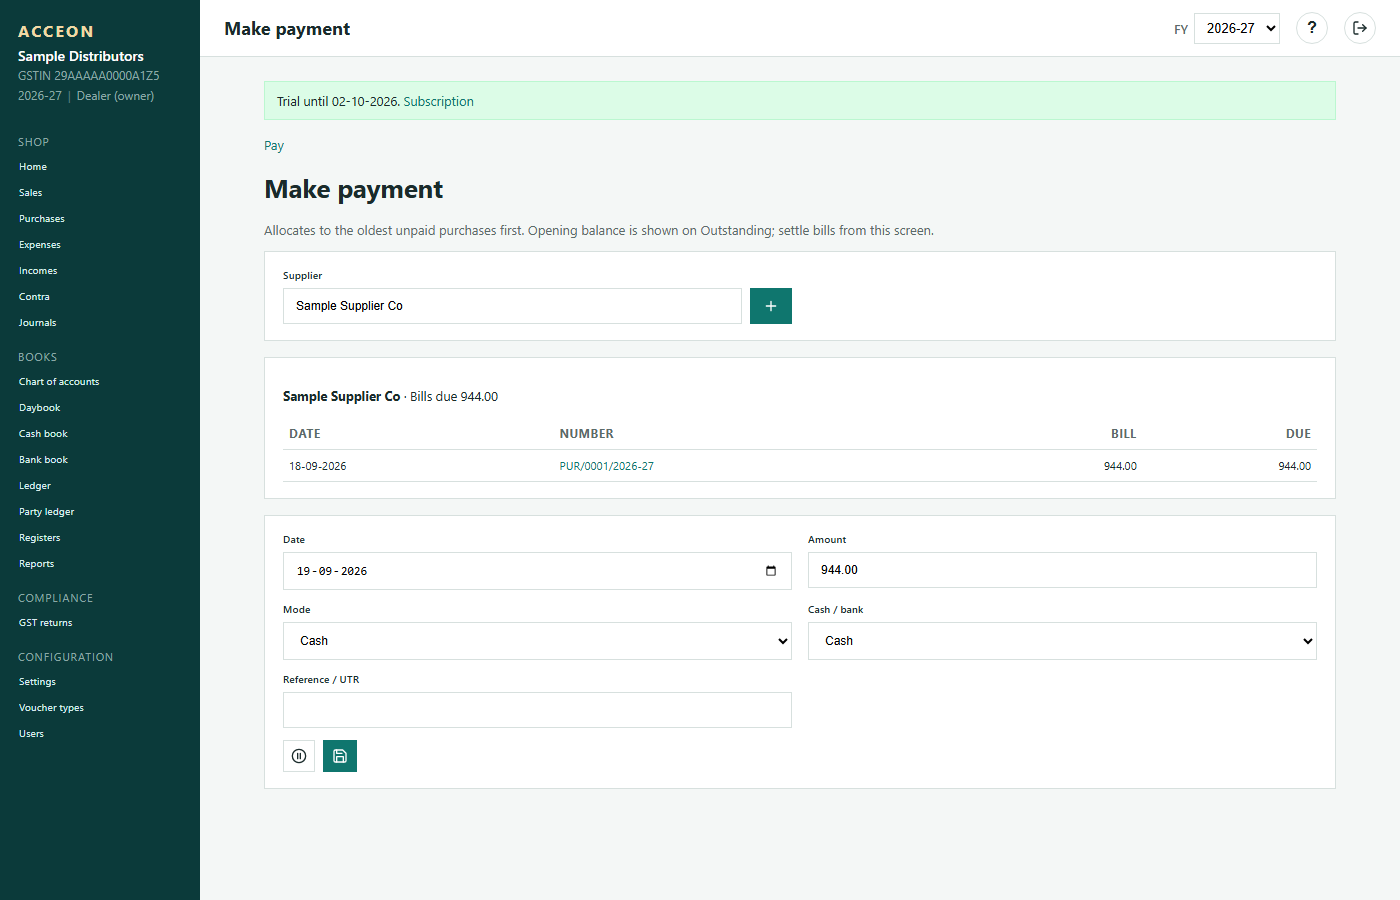Open Cash book in sidebar
The height and width of the screenshot is (900, 1400).
43,434
